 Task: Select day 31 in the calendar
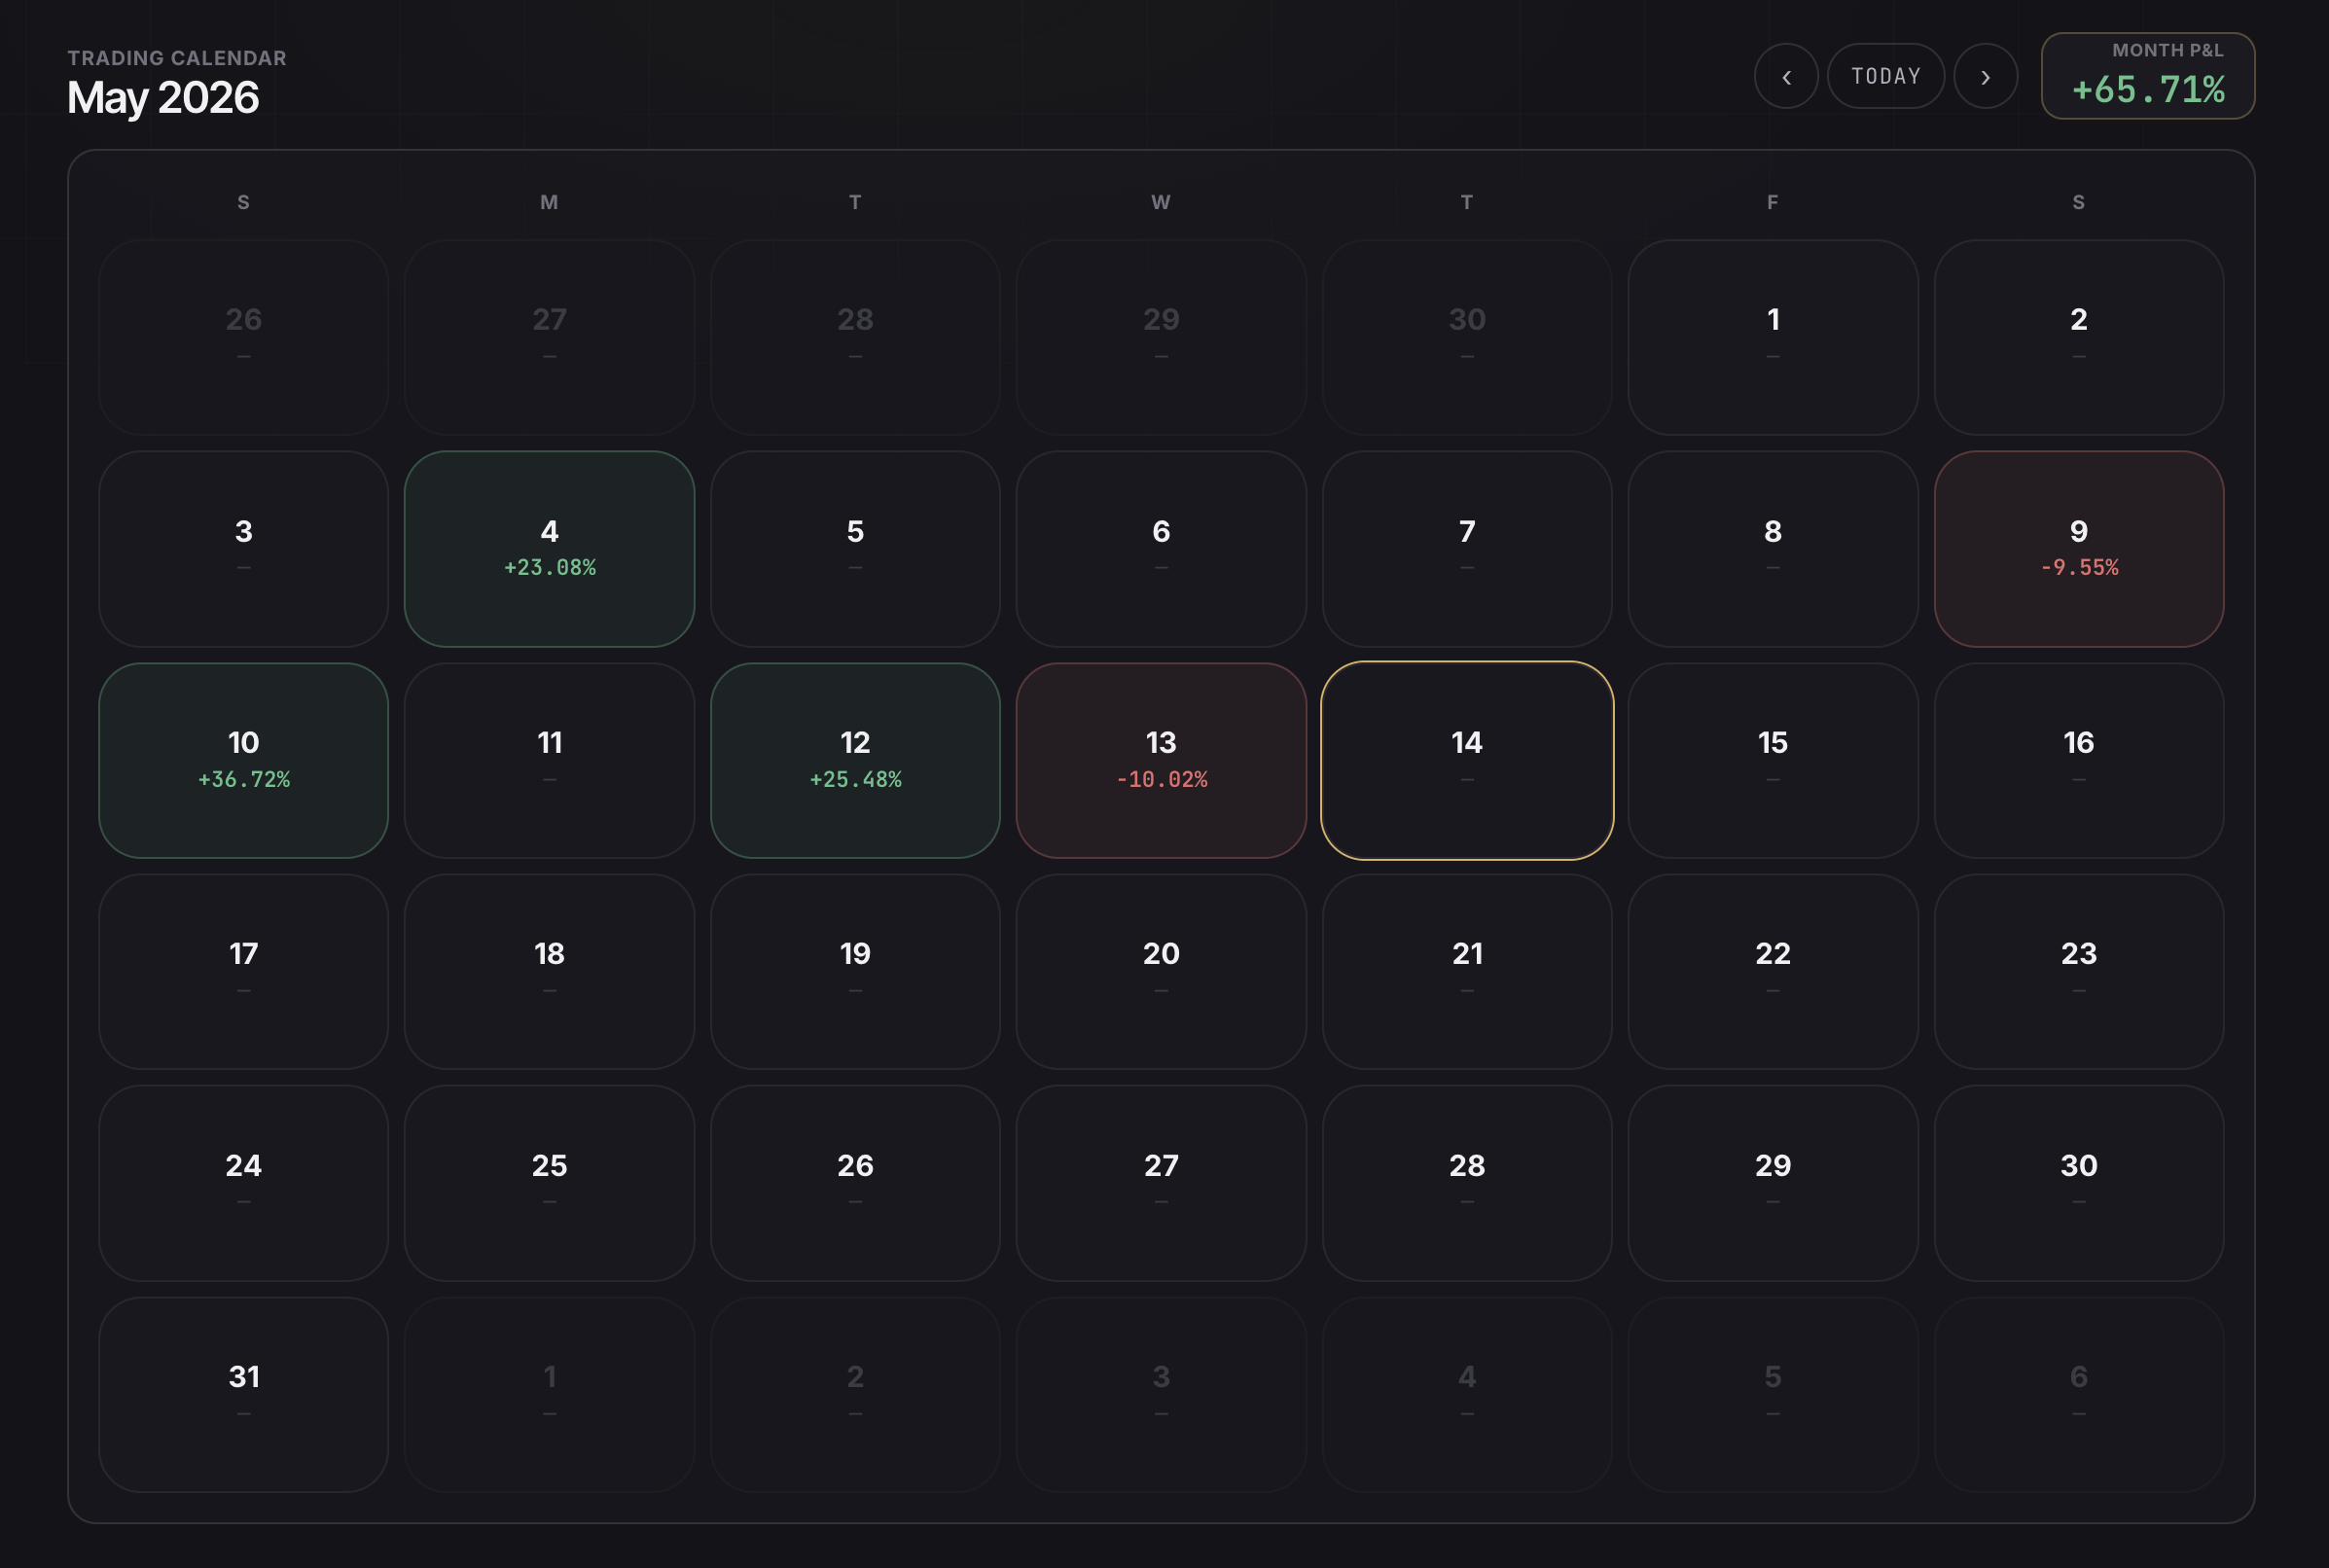243,1395
